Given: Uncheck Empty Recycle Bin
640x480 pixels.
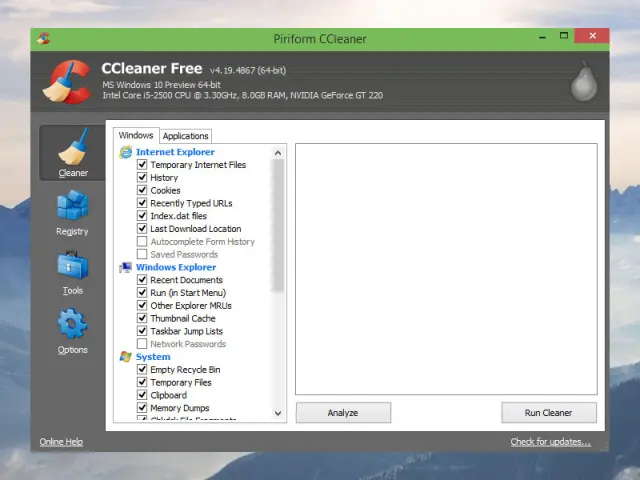Looking at the screenshot, I should [142, 370].
